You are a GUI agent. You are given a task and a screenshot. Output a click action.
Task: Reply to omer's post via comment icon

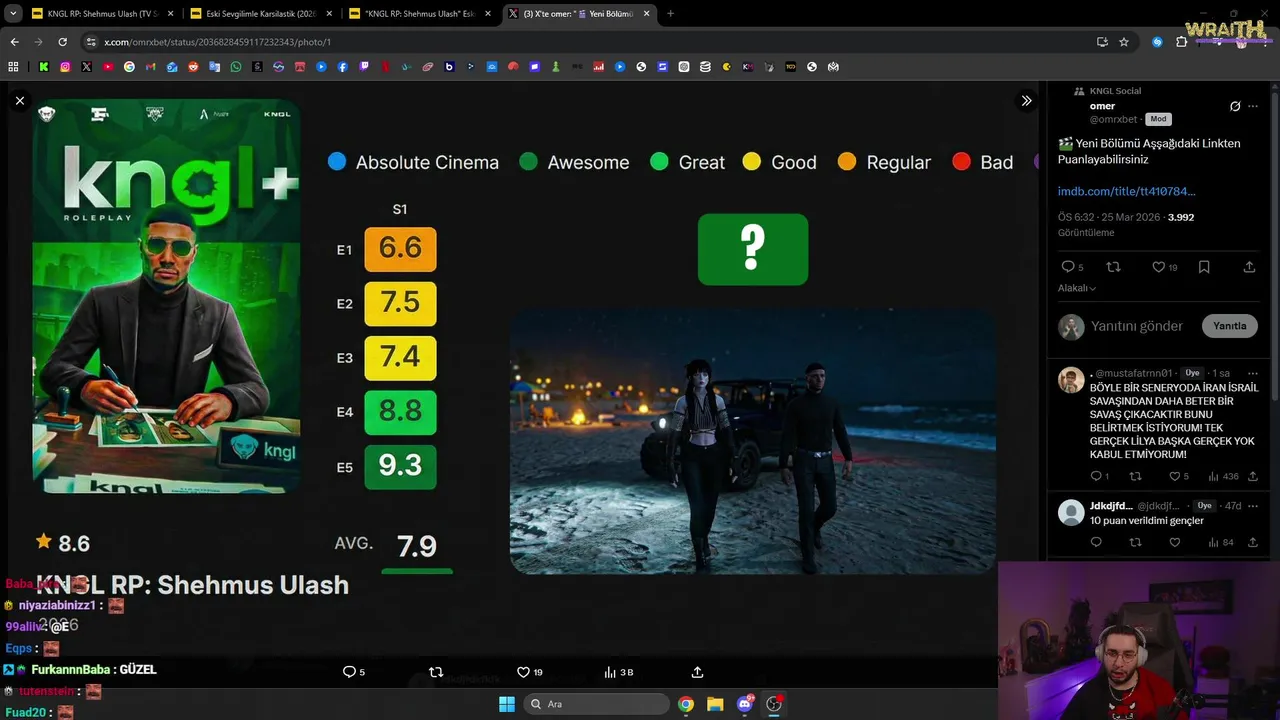click(1068, 267)
